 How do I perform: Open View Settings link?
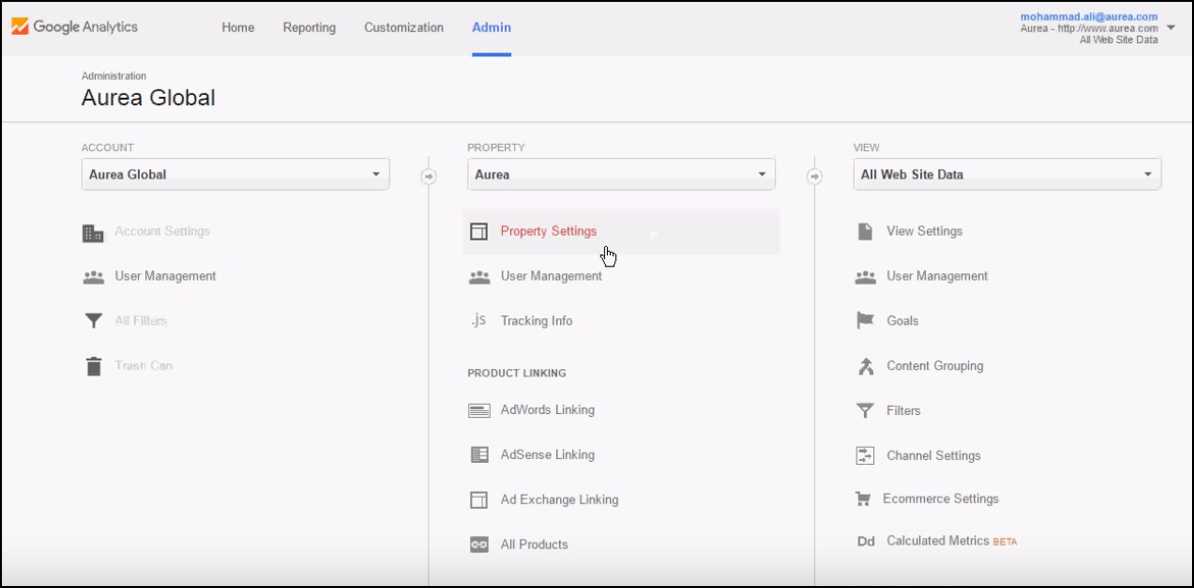click(x=924, y=231)
